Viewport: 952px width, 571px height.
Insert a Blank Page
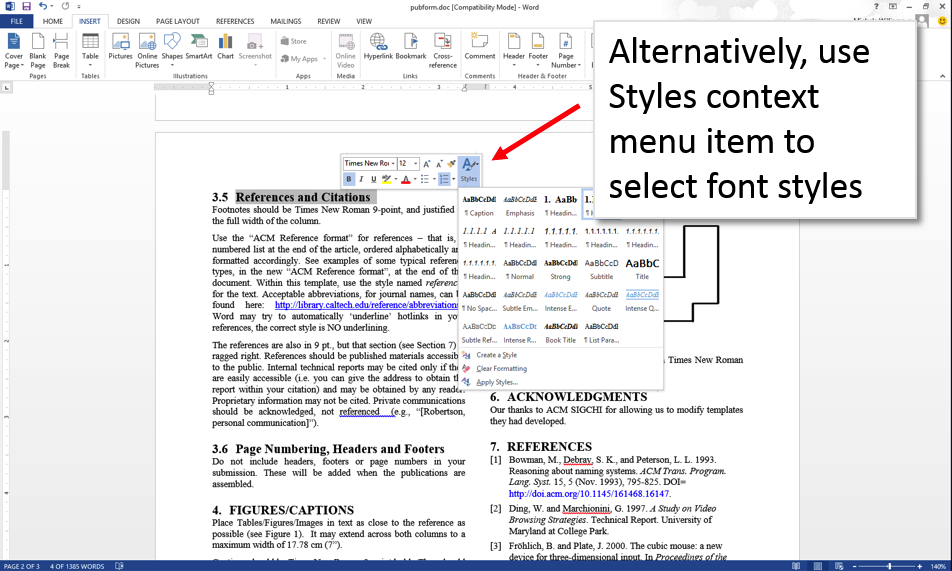[x=38, y=51]
